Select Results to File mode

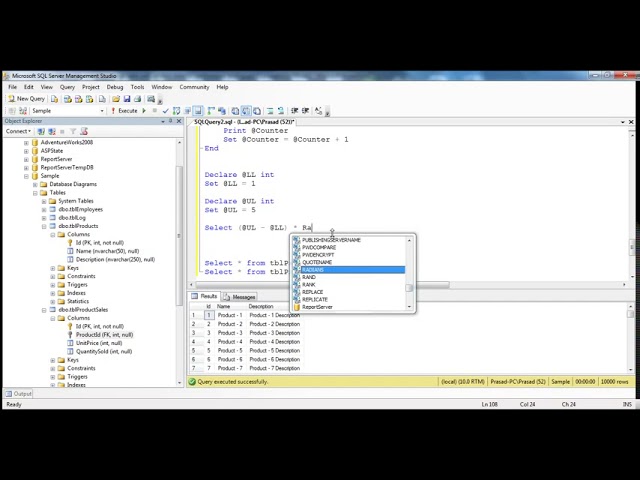(257, 111)
